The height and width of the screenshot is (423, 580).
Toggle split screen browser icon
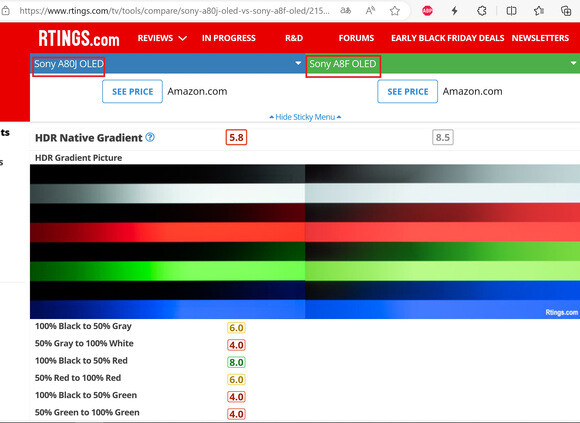coord(511,11)
